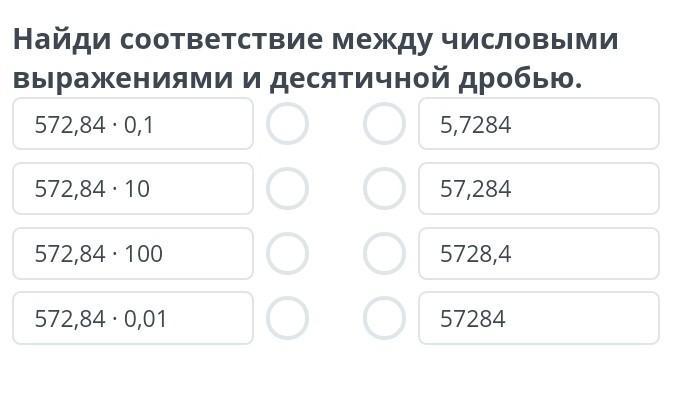Select the circle next to 572,84 · 10
The height and width of the screenshot is (395, 678).
[x=288, y=188]
